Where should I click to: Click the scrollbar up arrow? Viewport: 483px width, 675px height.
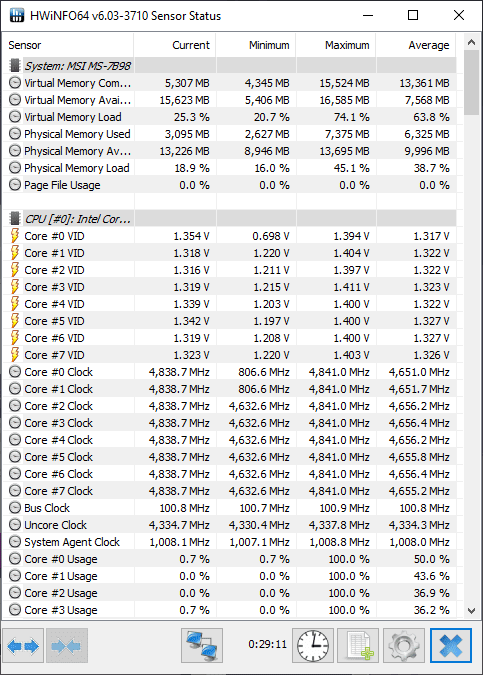pos(471,43)
